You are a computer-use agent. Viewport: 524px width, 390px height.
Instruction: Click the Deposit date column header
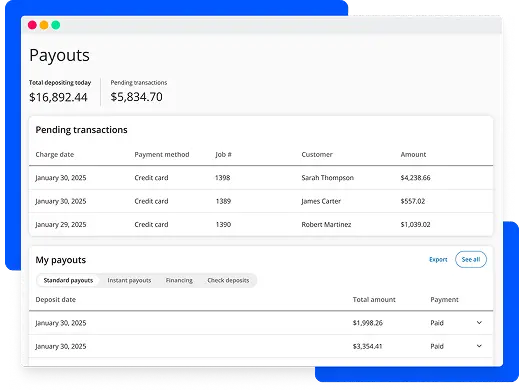tap(55, 299)
